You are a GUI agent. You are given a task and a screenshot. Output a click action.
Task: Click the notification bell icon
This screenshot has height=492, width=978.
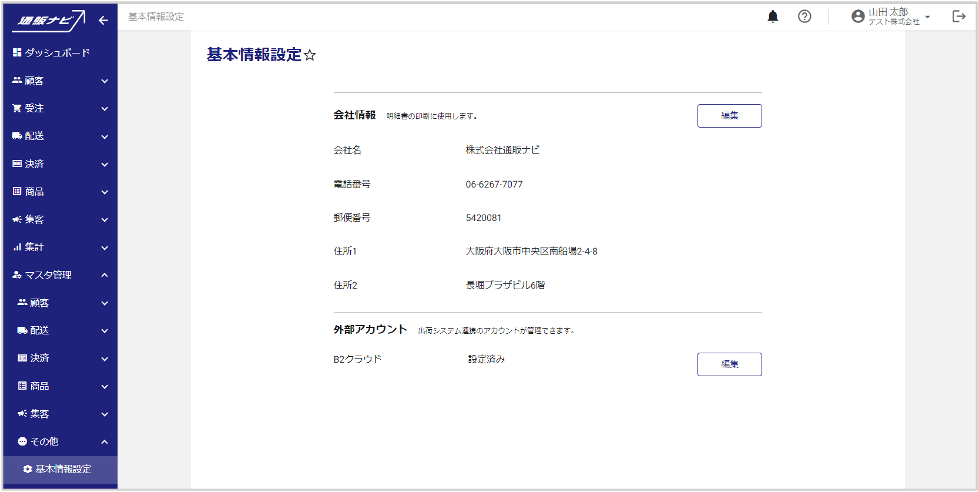click(772, 17)
